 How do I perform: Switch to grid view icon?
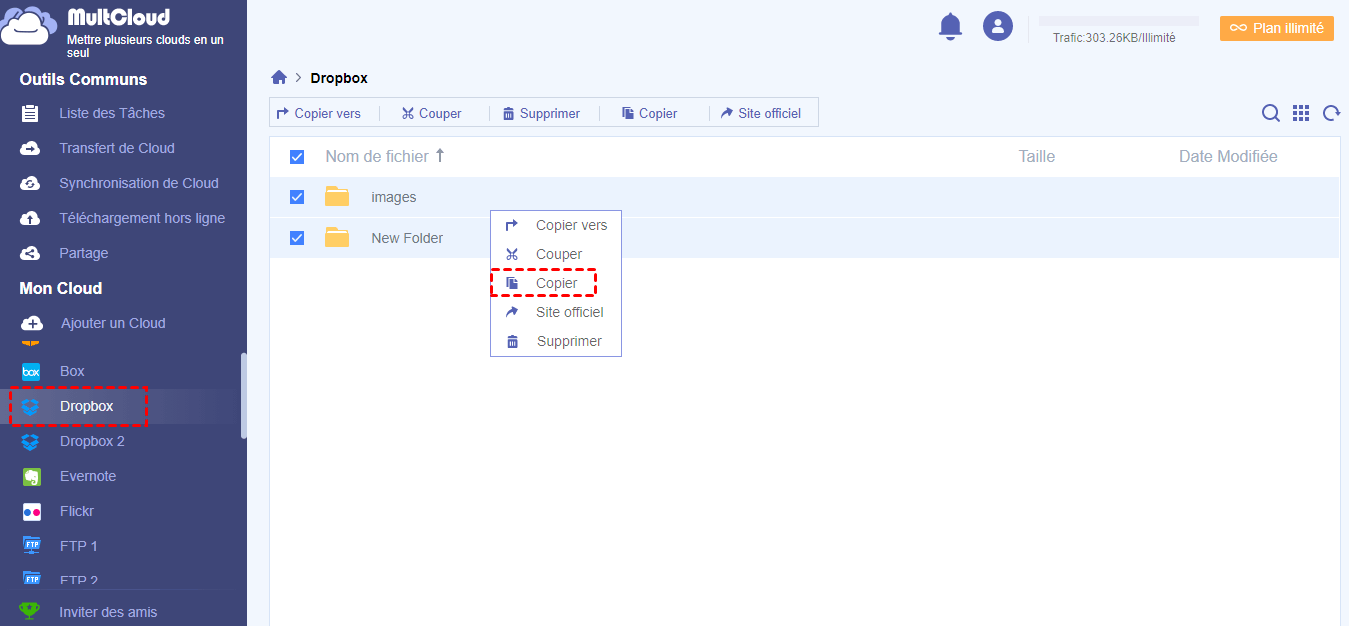pyautogui.click(x=1301, y=113)
